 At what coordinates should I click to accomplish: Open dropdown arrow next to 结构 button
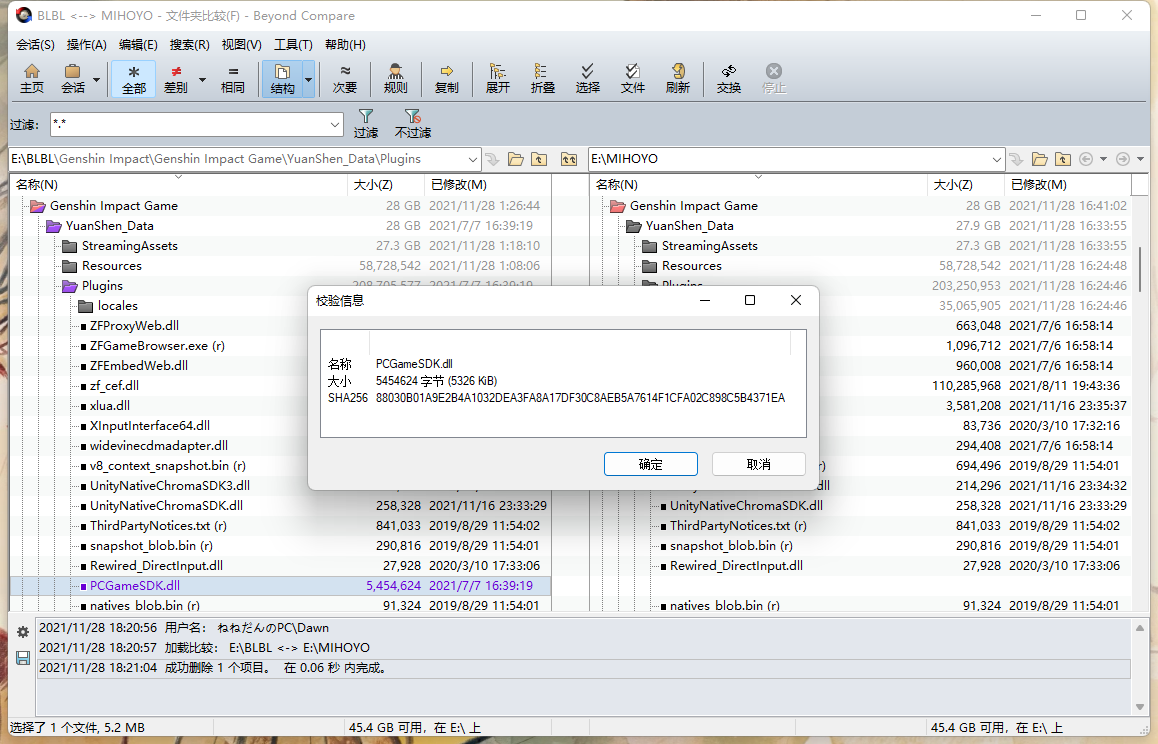pos(309,79)
